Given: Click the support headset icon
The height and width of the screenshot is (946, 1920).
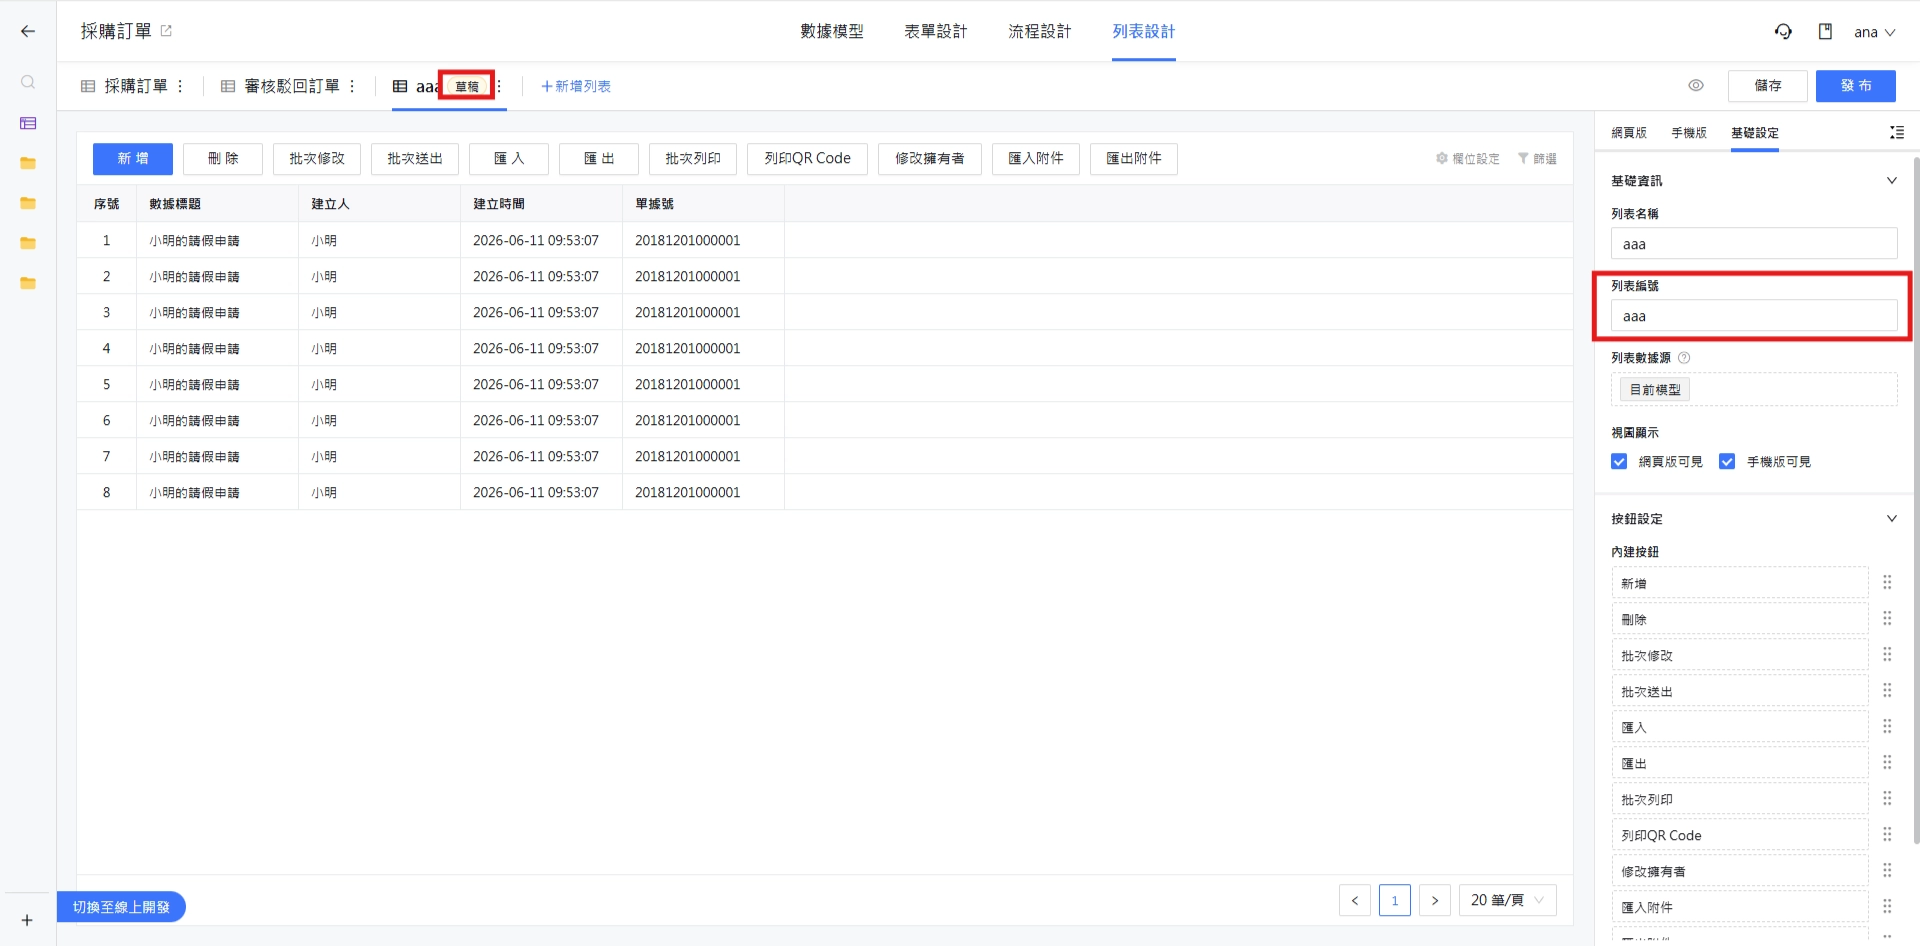Looking at the screenshot, I should 1783,31.
